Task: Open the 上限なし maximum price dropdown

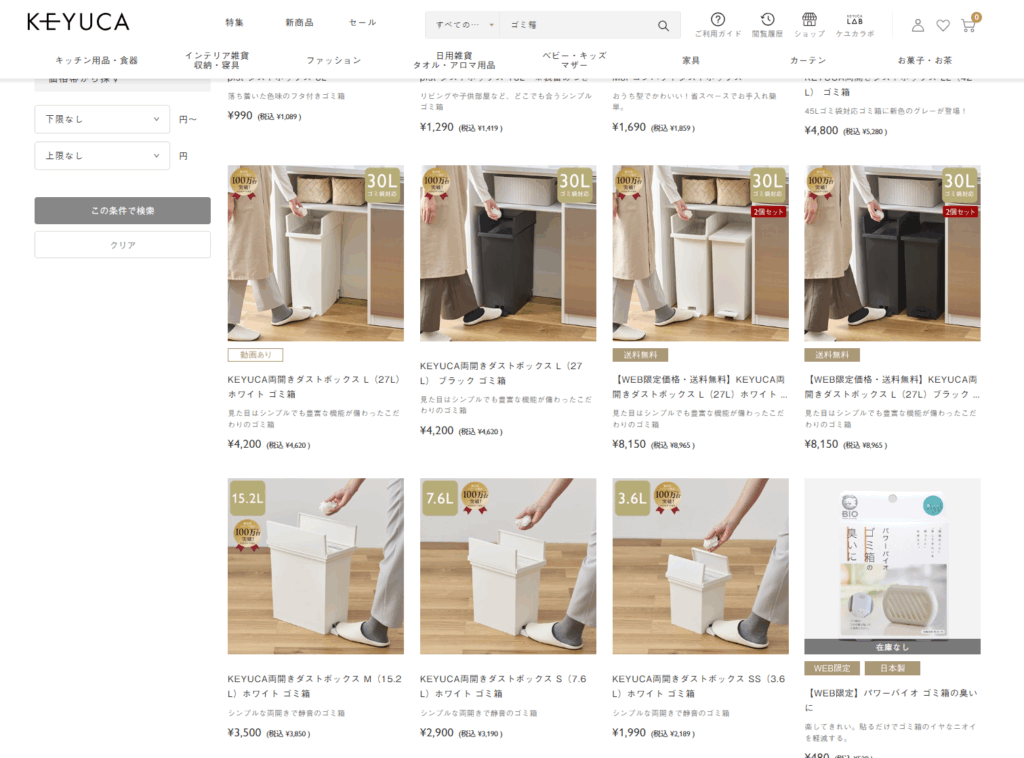Action: coord(101,155)
